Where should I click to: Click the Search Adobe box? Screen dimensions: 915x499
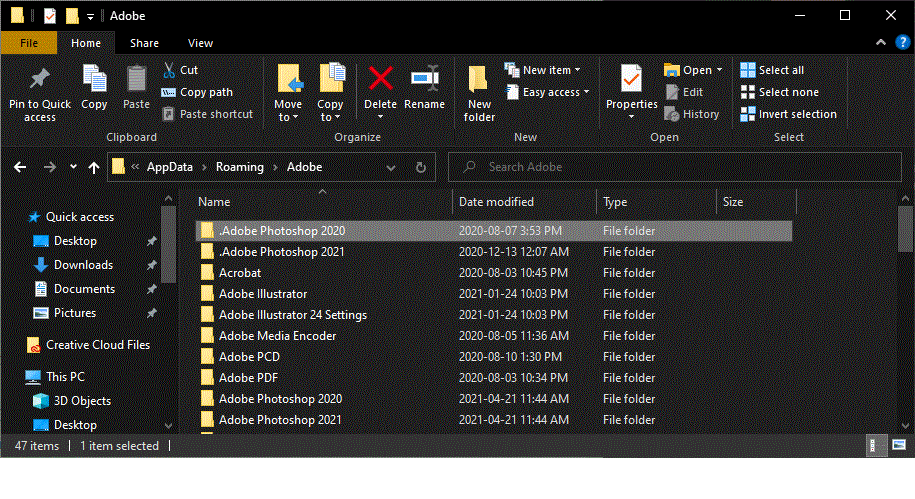coord(675,167)
